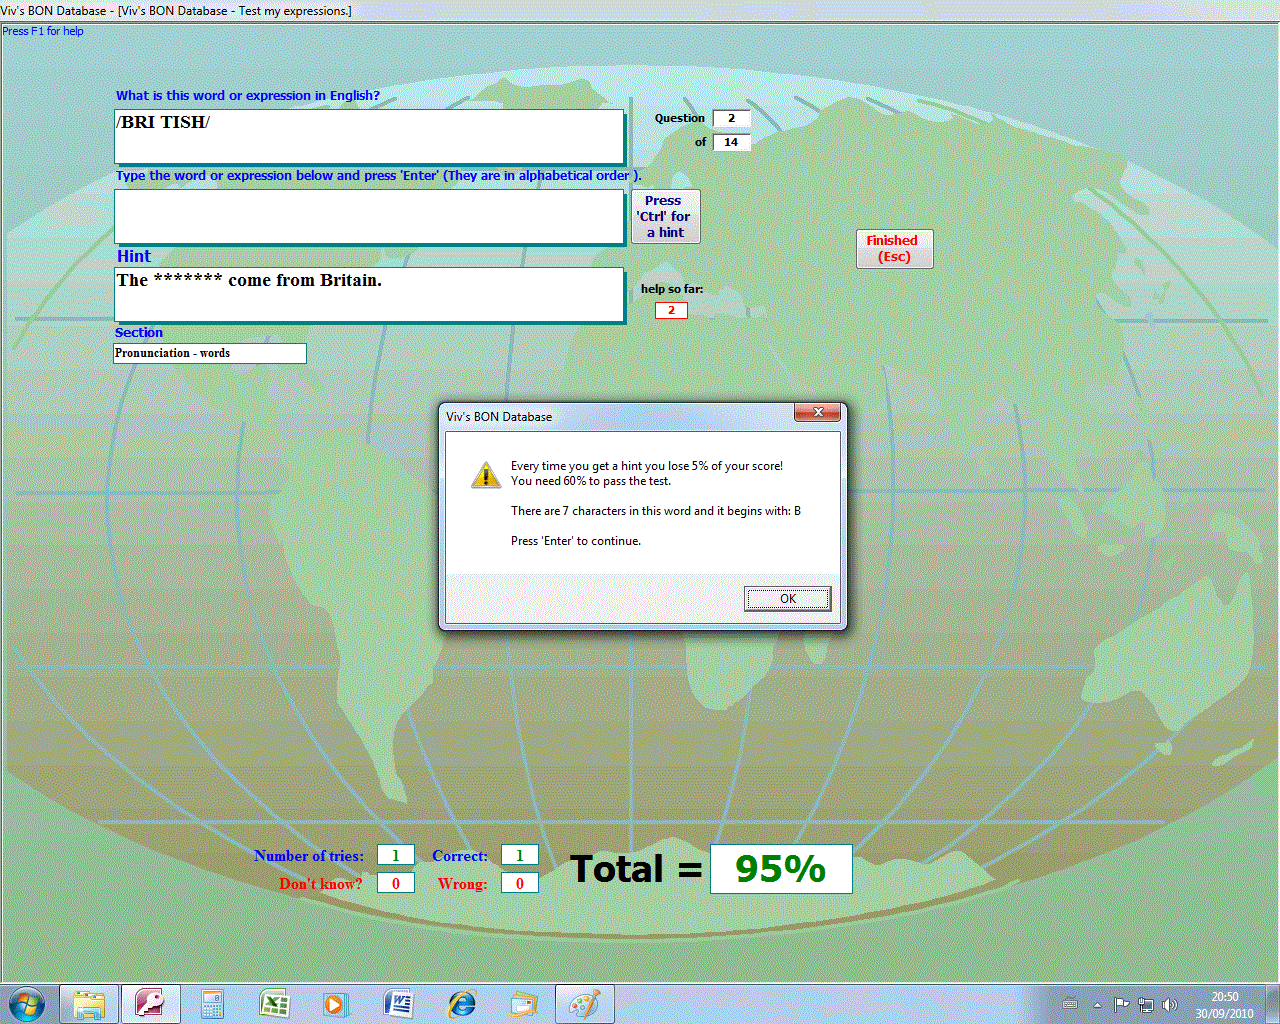Switch to Microsoft Access in the taskbar
Image resolution: width=1280 pixels, height=1024 pixels.
click(151, 1004)
